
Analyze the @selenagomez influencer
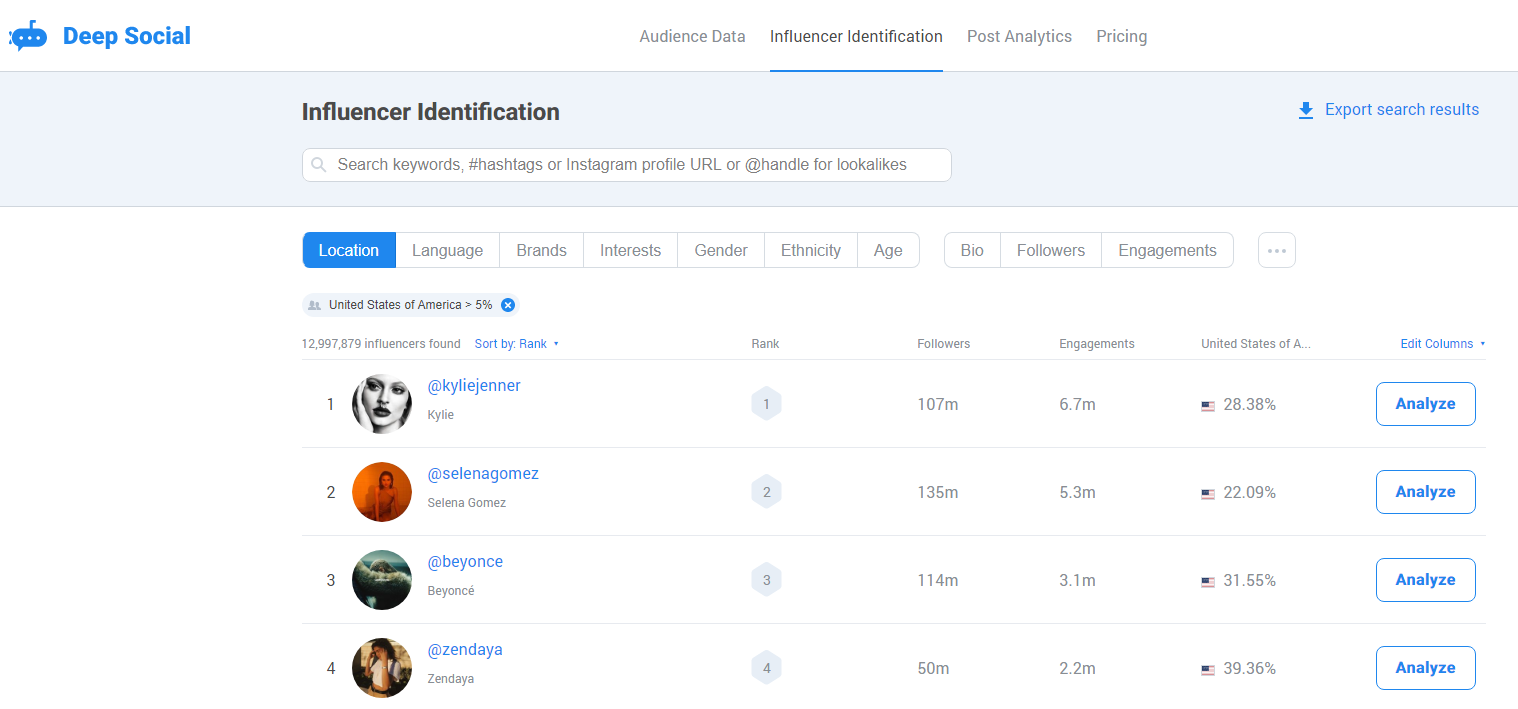1426,492
